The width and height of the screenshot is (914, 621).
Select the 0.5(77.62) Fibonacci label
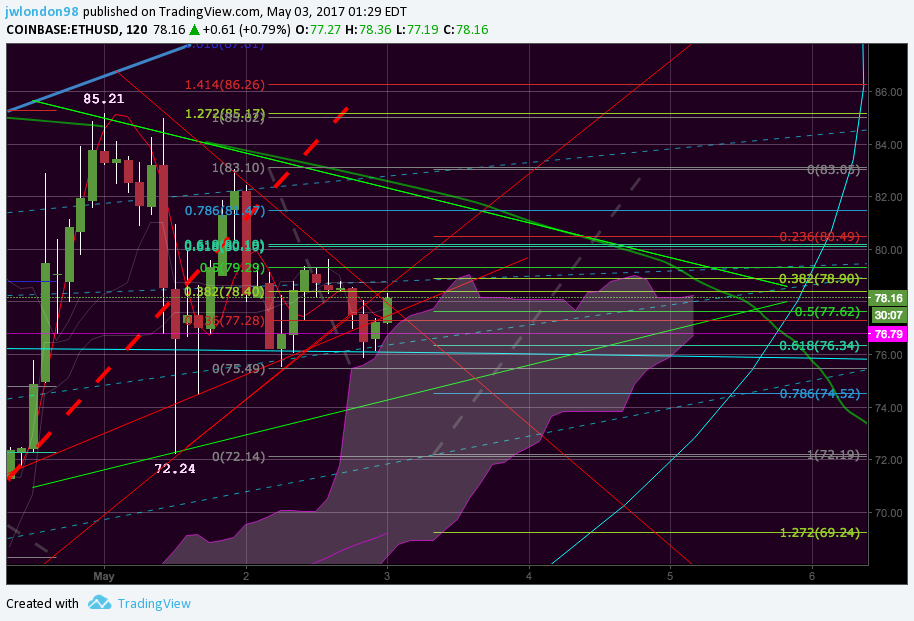click(x=827, y=311)
